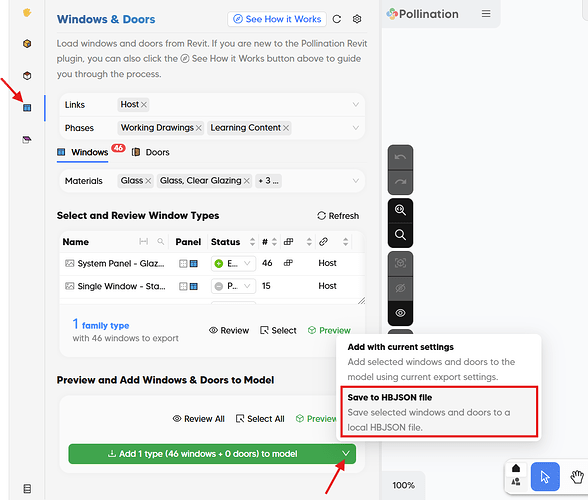The height and width of the screenshot is (500, 588).
Task: Expand the green Add to model options arrow
Action: coord(346,453)
